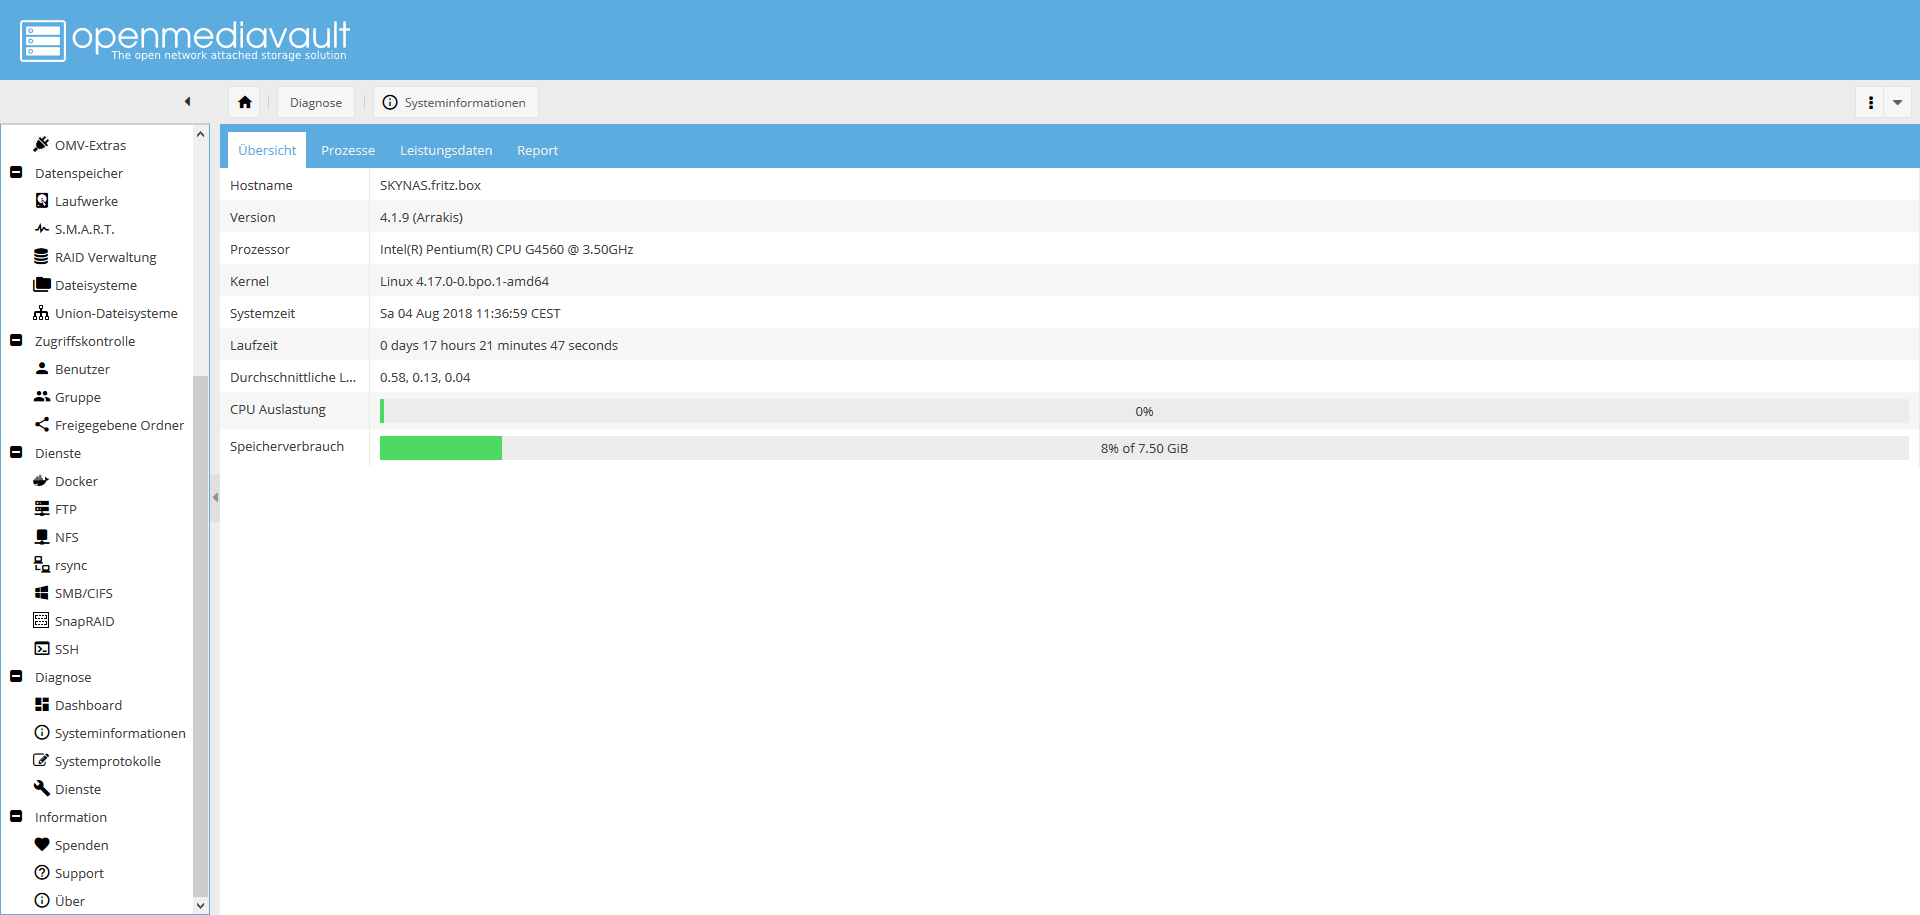The image size is (1920, 915).
Task: Click the load average value 0.58, 0.13, 0.04
Action: (425, 377)
